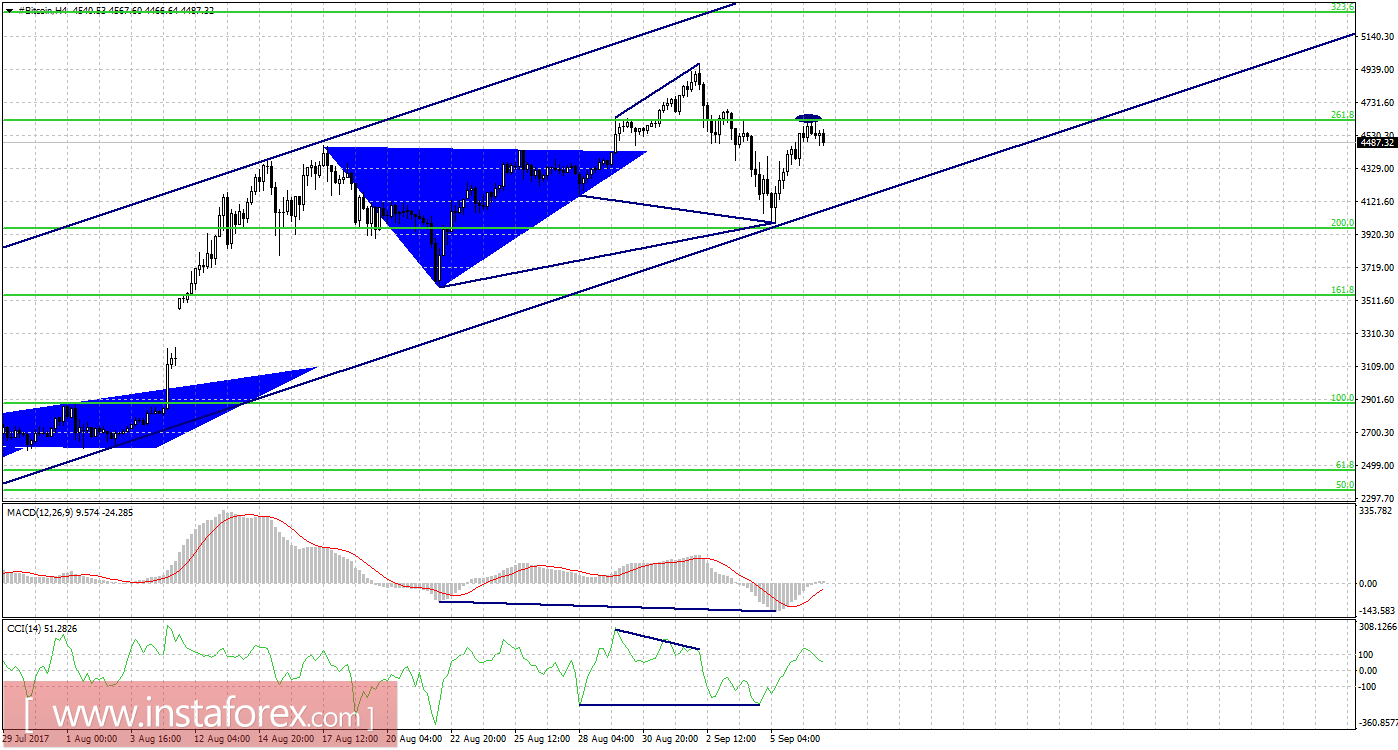Screen dimensions: 1398x750
Task: Click the -360.8577 CCI scale value
Action: pyautogui.click(x=1376, y=723)
